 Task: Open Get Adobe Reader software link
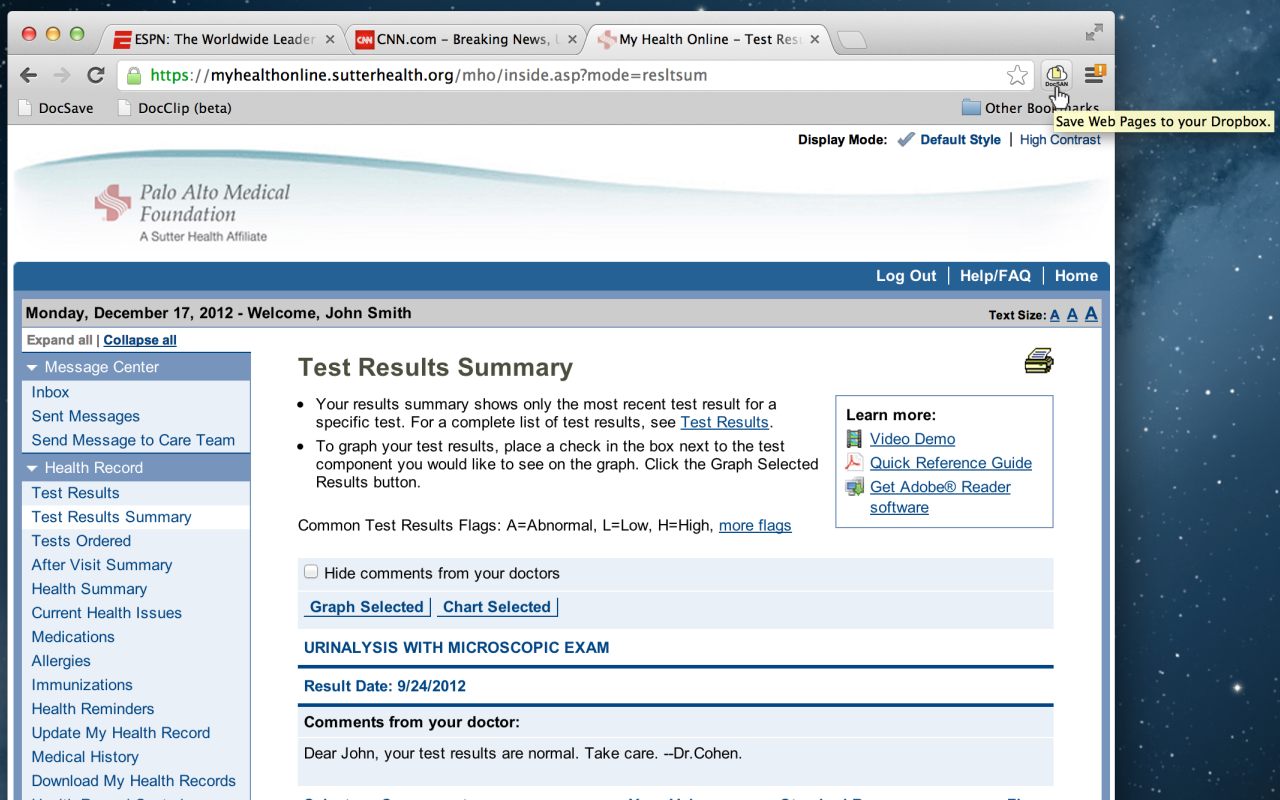(x=940, y=497)
